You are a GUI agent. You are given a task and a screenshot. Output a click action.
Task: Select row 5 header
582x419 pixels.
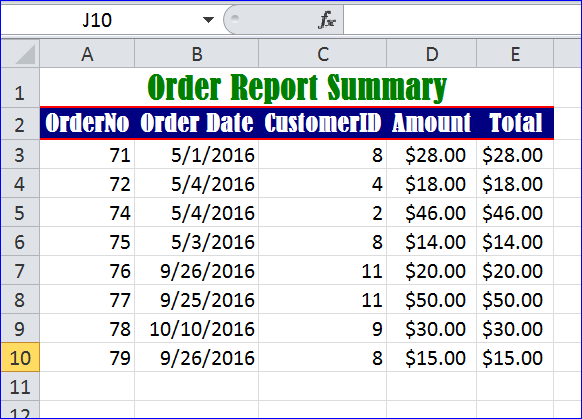click(x=20, y=213)
